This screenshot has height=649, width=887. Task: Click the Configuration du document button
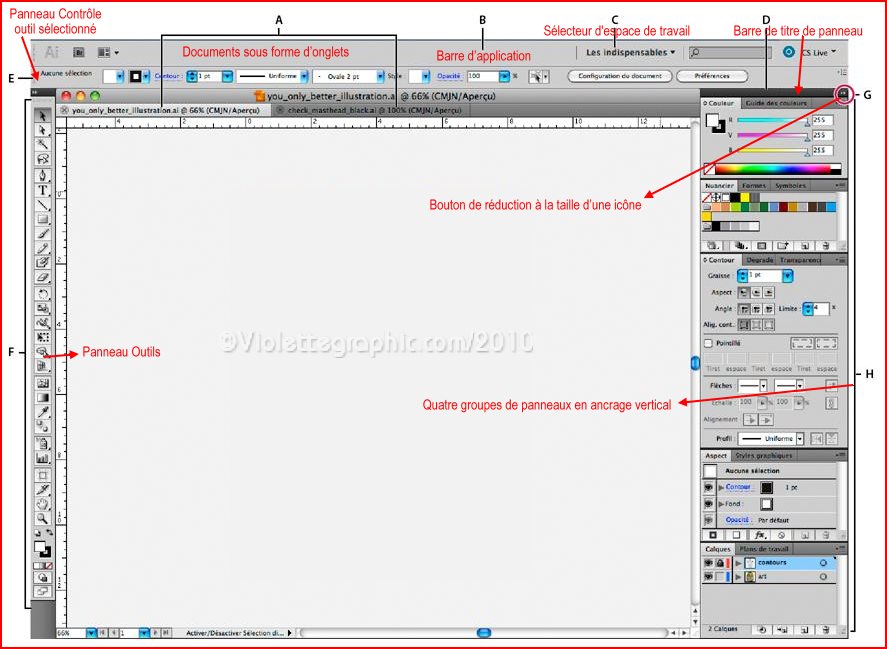click(x=619, y=76)
